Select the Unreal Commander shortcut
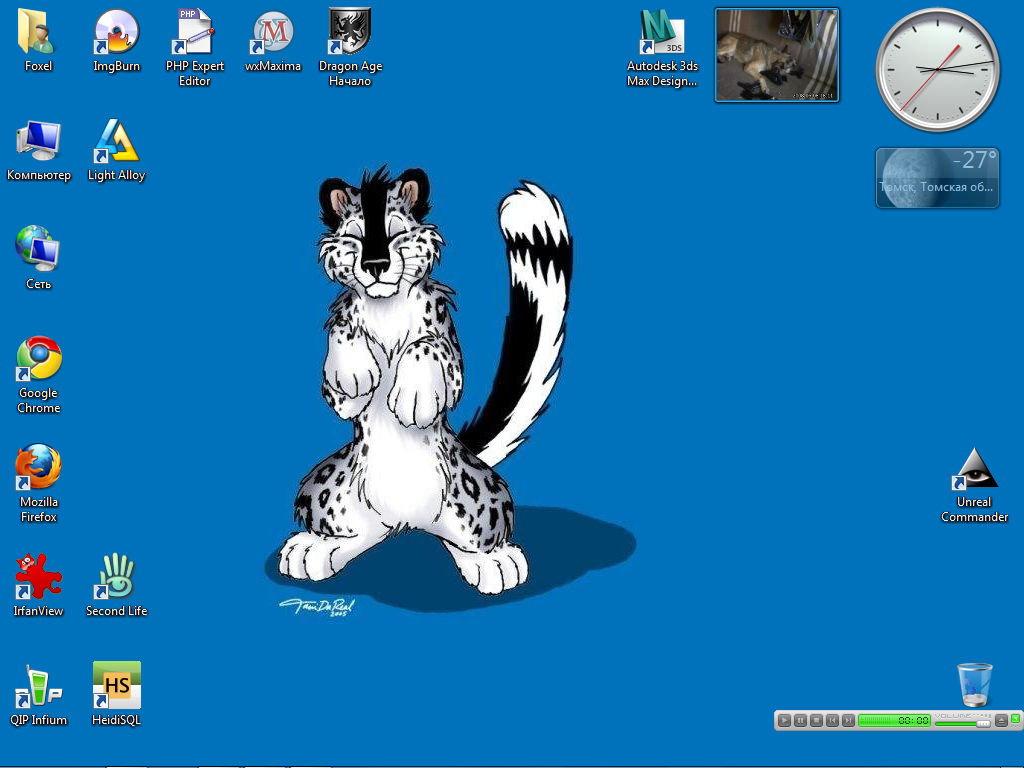 click(974, 469)
